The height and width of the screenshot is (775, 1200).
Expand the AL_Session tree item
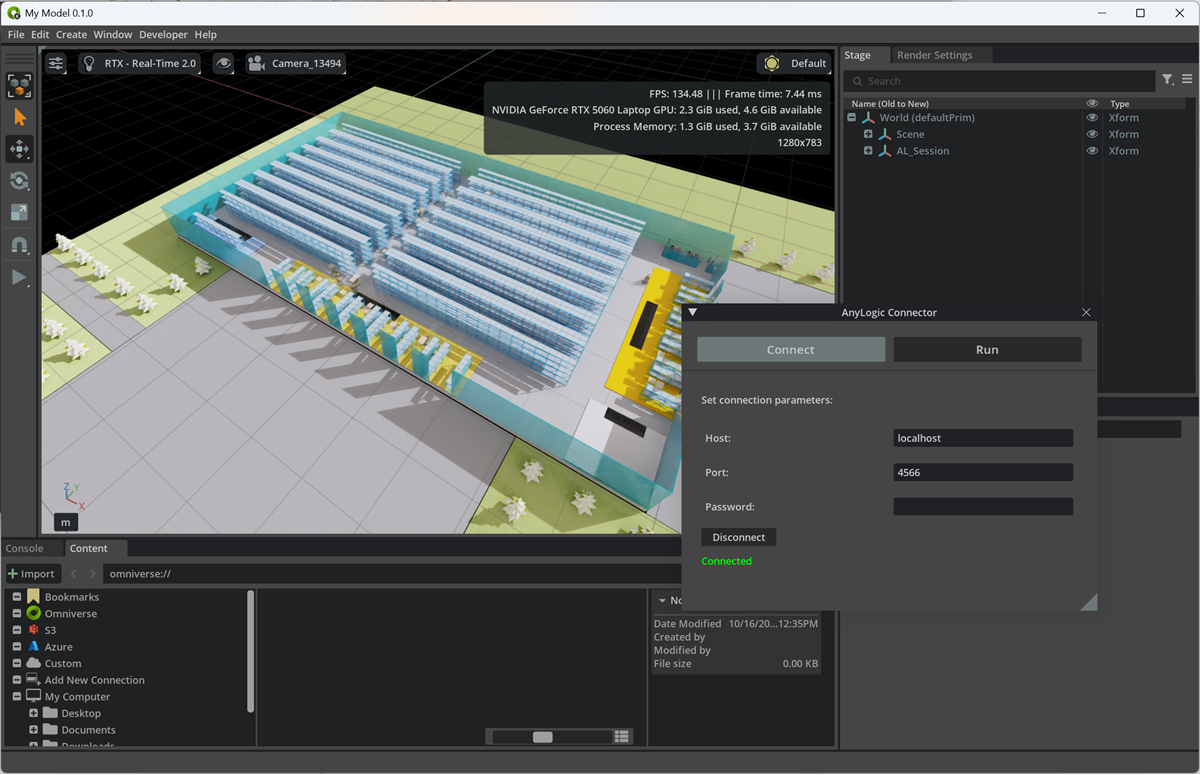click(867, 150)
